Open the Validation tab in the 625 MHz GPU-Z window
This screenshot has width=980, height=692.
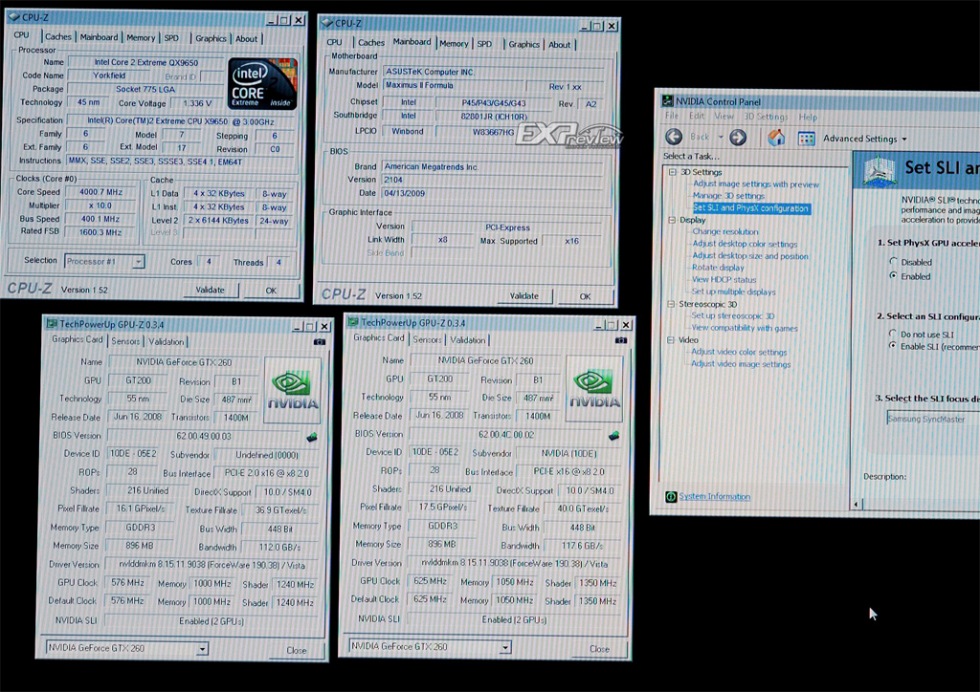(x=468, y=340)
